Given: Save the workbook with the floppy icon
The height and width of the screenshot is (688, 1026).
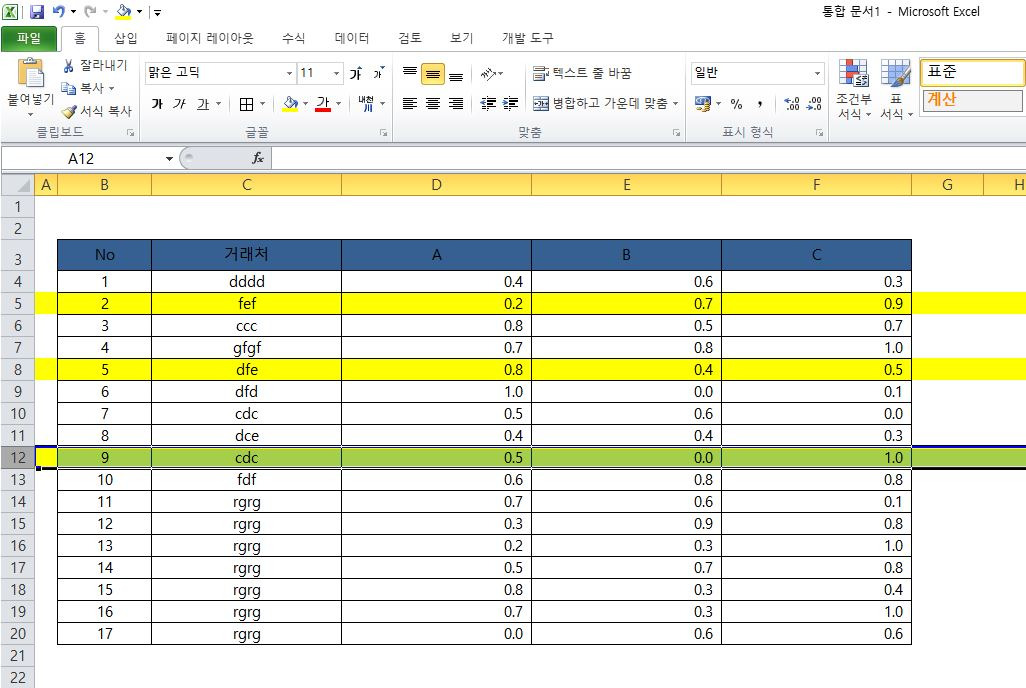Looking at the screenshot, I should pos(37,11).
